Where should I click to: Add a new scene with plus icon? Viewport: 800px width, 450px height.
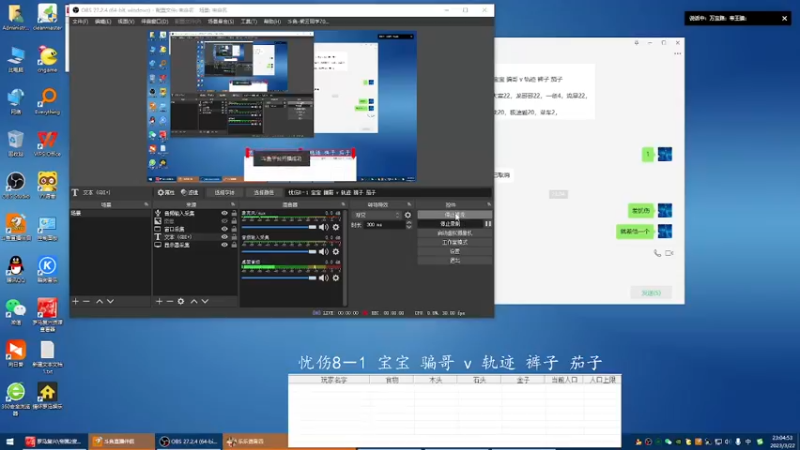tap(76, 302)
